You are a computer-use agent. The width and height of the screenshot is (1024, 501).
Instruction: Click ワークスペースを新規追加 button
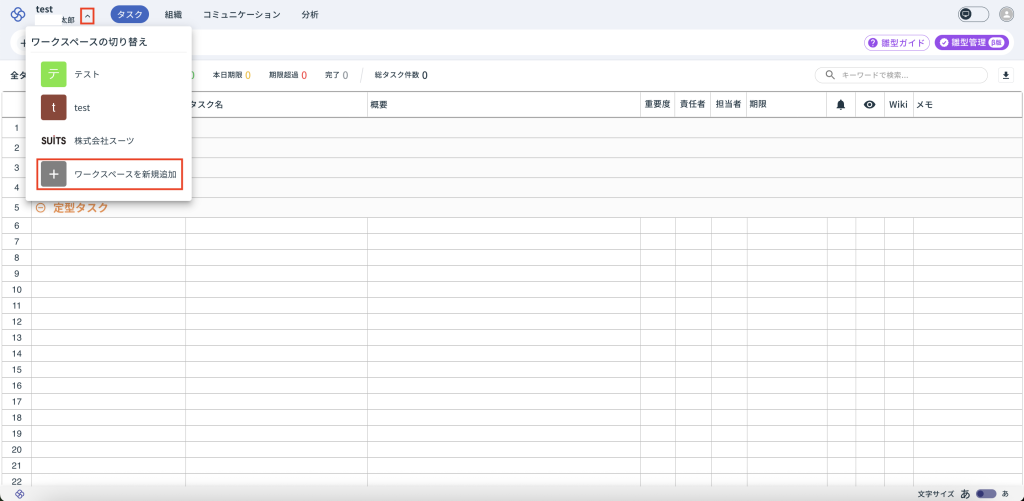click(110, 174)
